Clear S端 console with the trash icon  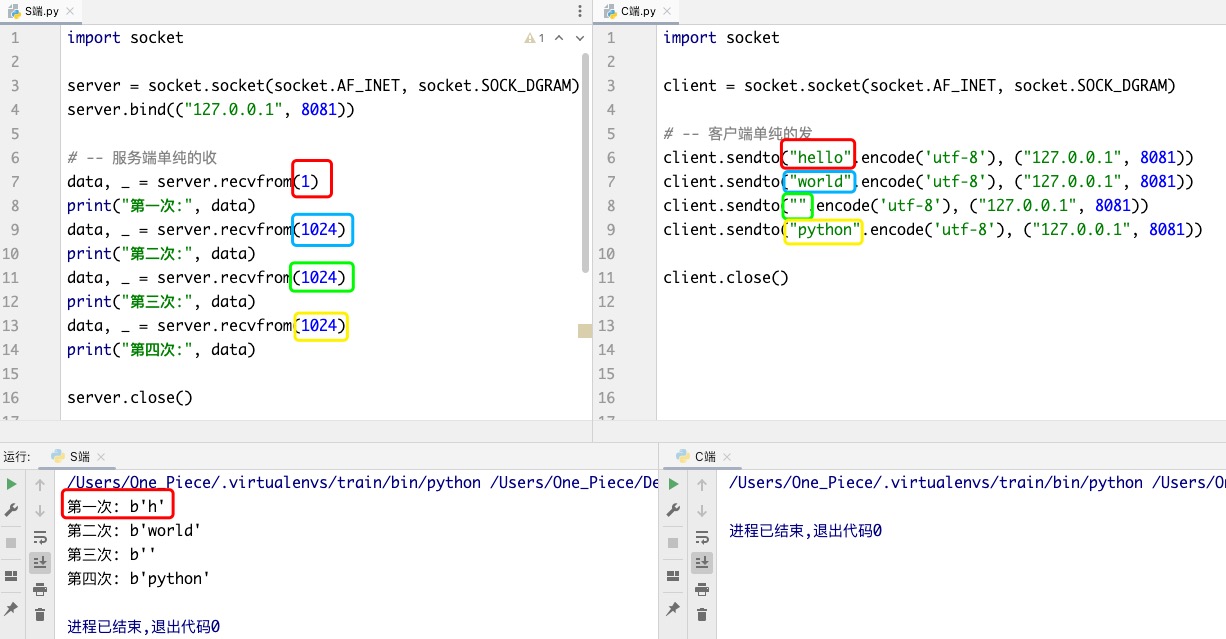coord(40,614)
